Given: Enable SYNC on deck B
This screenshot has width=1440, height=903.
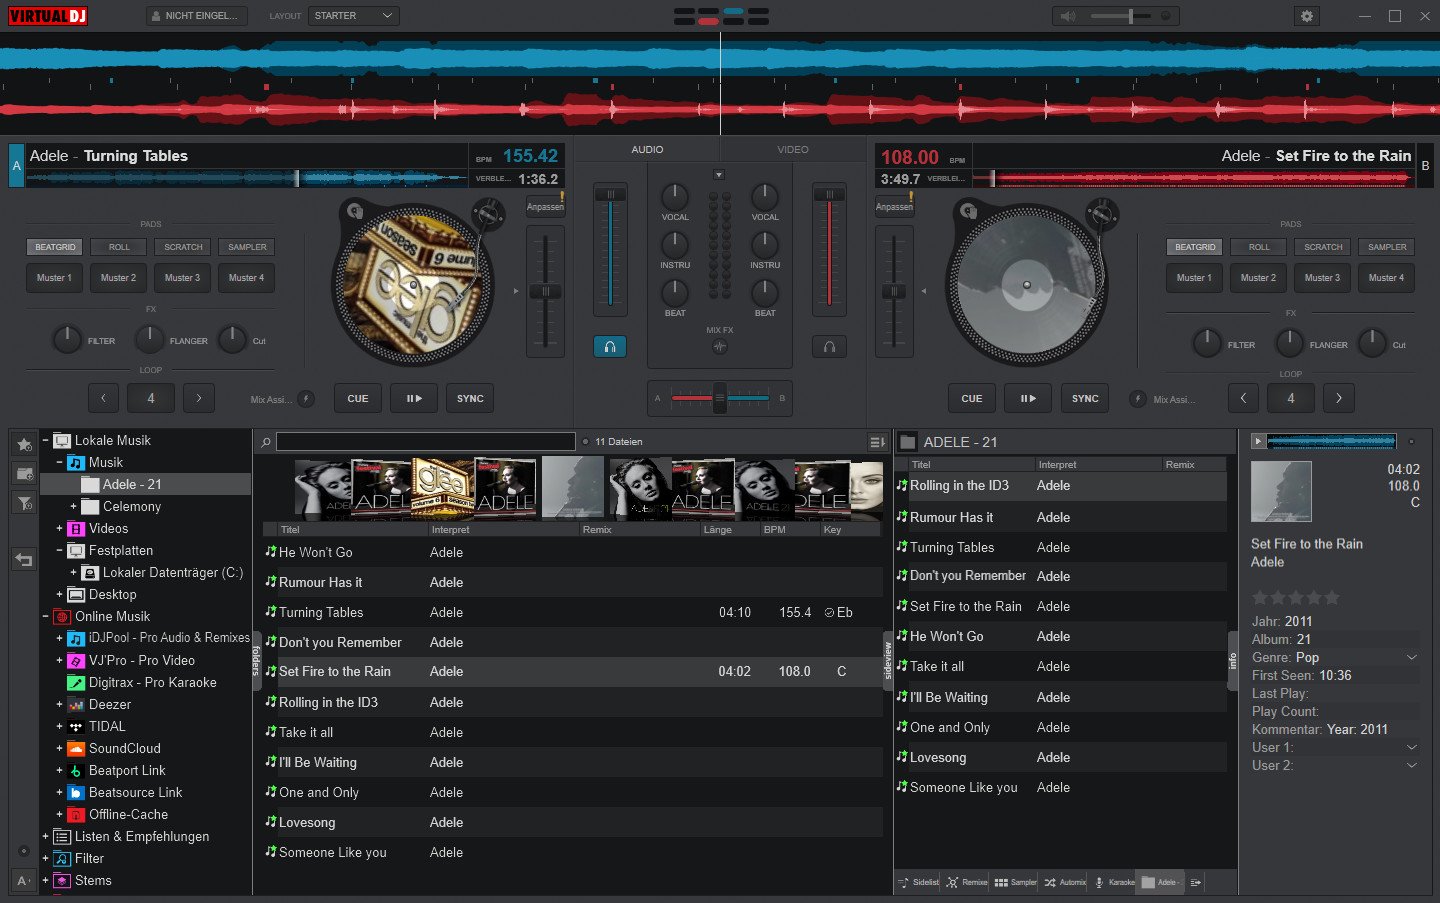Looking at the screenshot, I should pos(1085,398).
